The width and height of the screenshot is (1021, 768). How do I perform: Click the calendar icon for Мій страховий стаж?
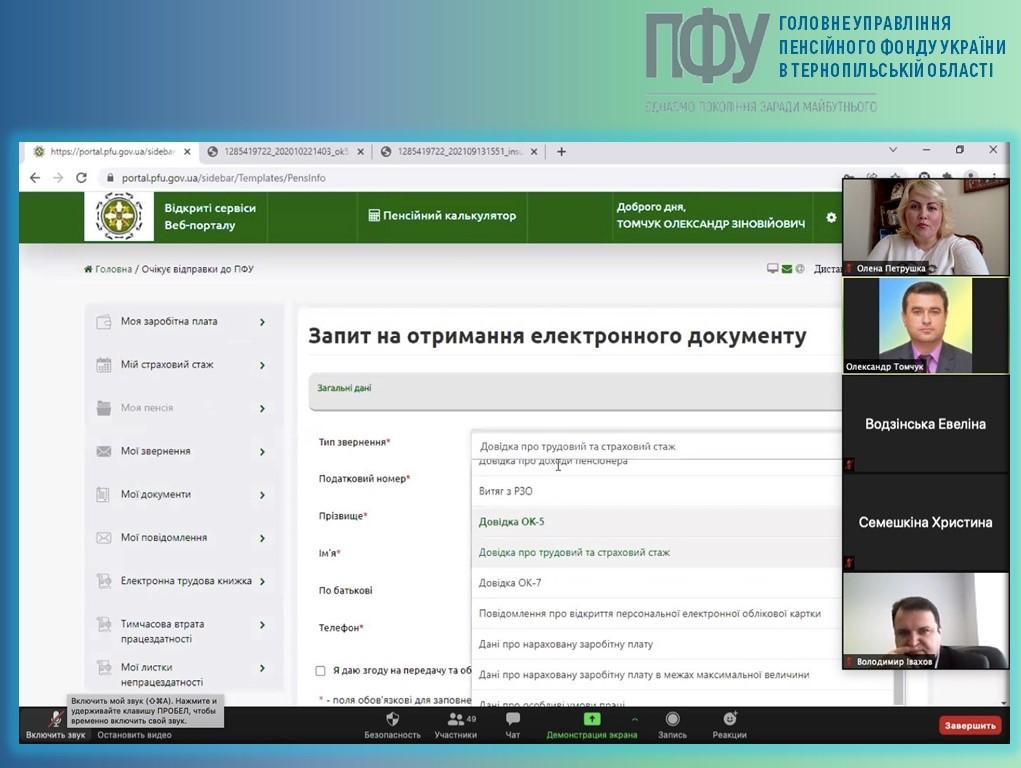(104, 365)
